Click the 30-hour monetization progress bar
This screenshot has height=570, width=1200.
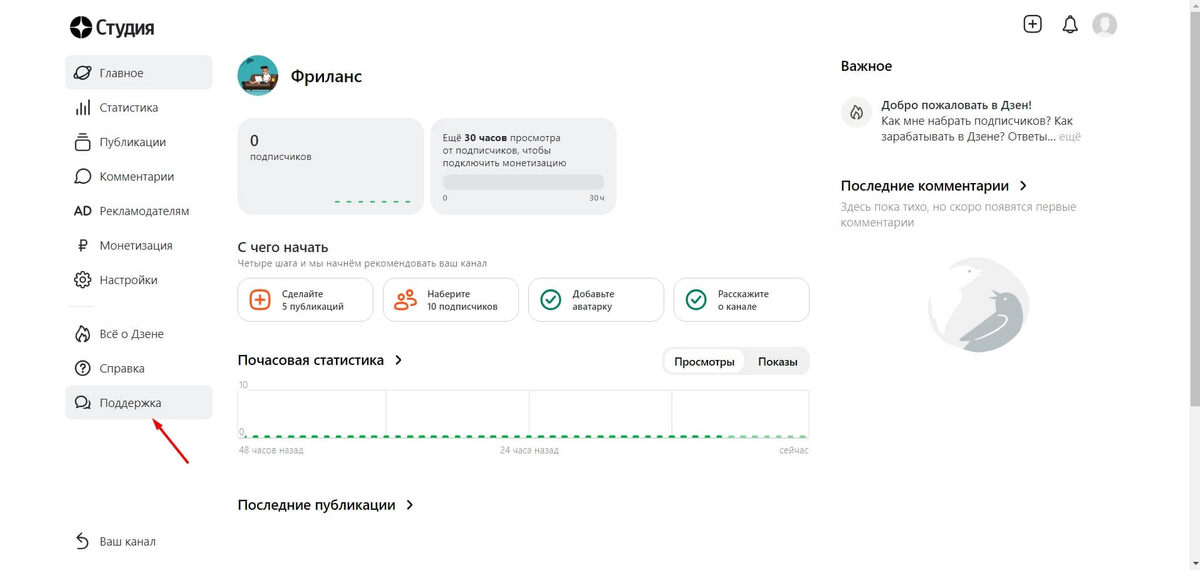click(x=523, y=182)
